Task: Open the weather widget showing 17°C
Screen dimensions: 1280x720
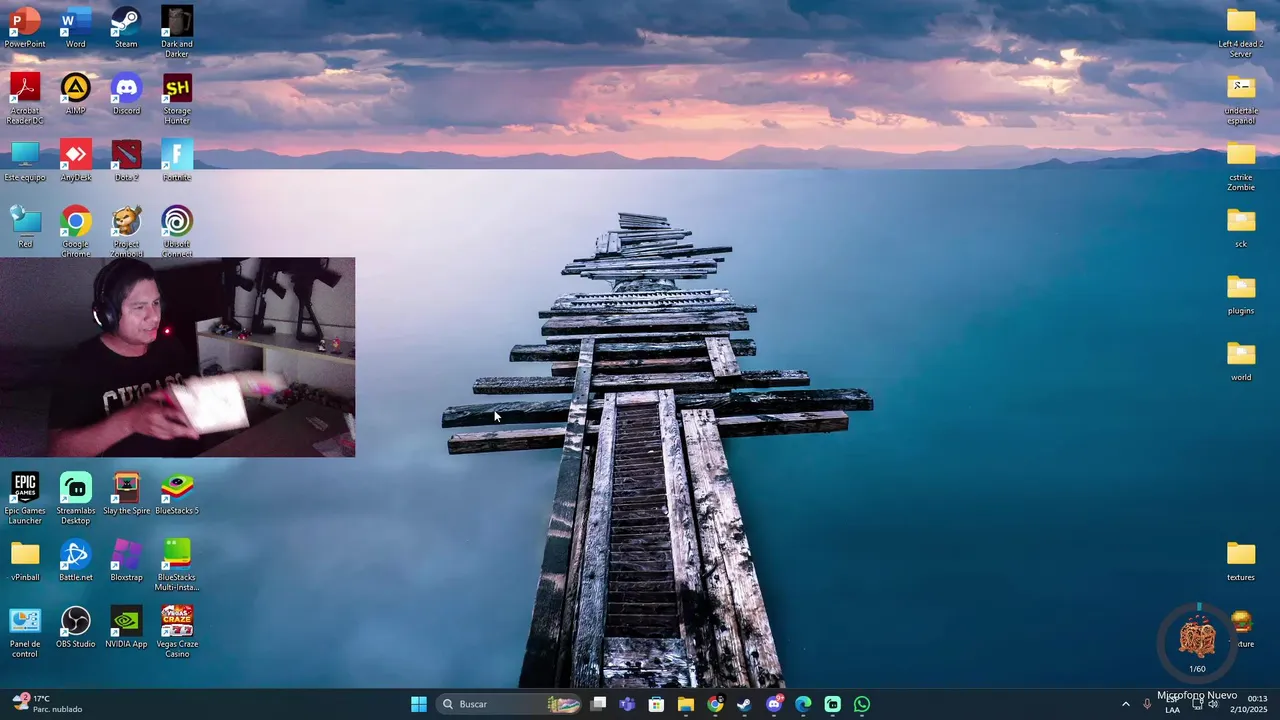Action: (x=48, y=704)
